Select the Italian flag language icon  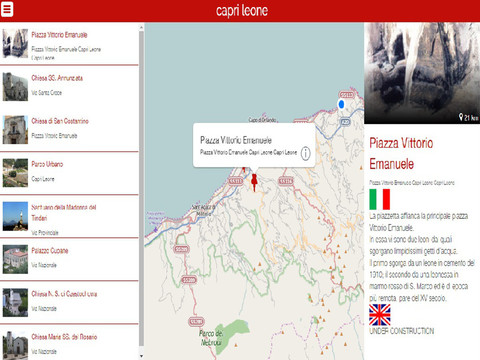pos(379,199)
